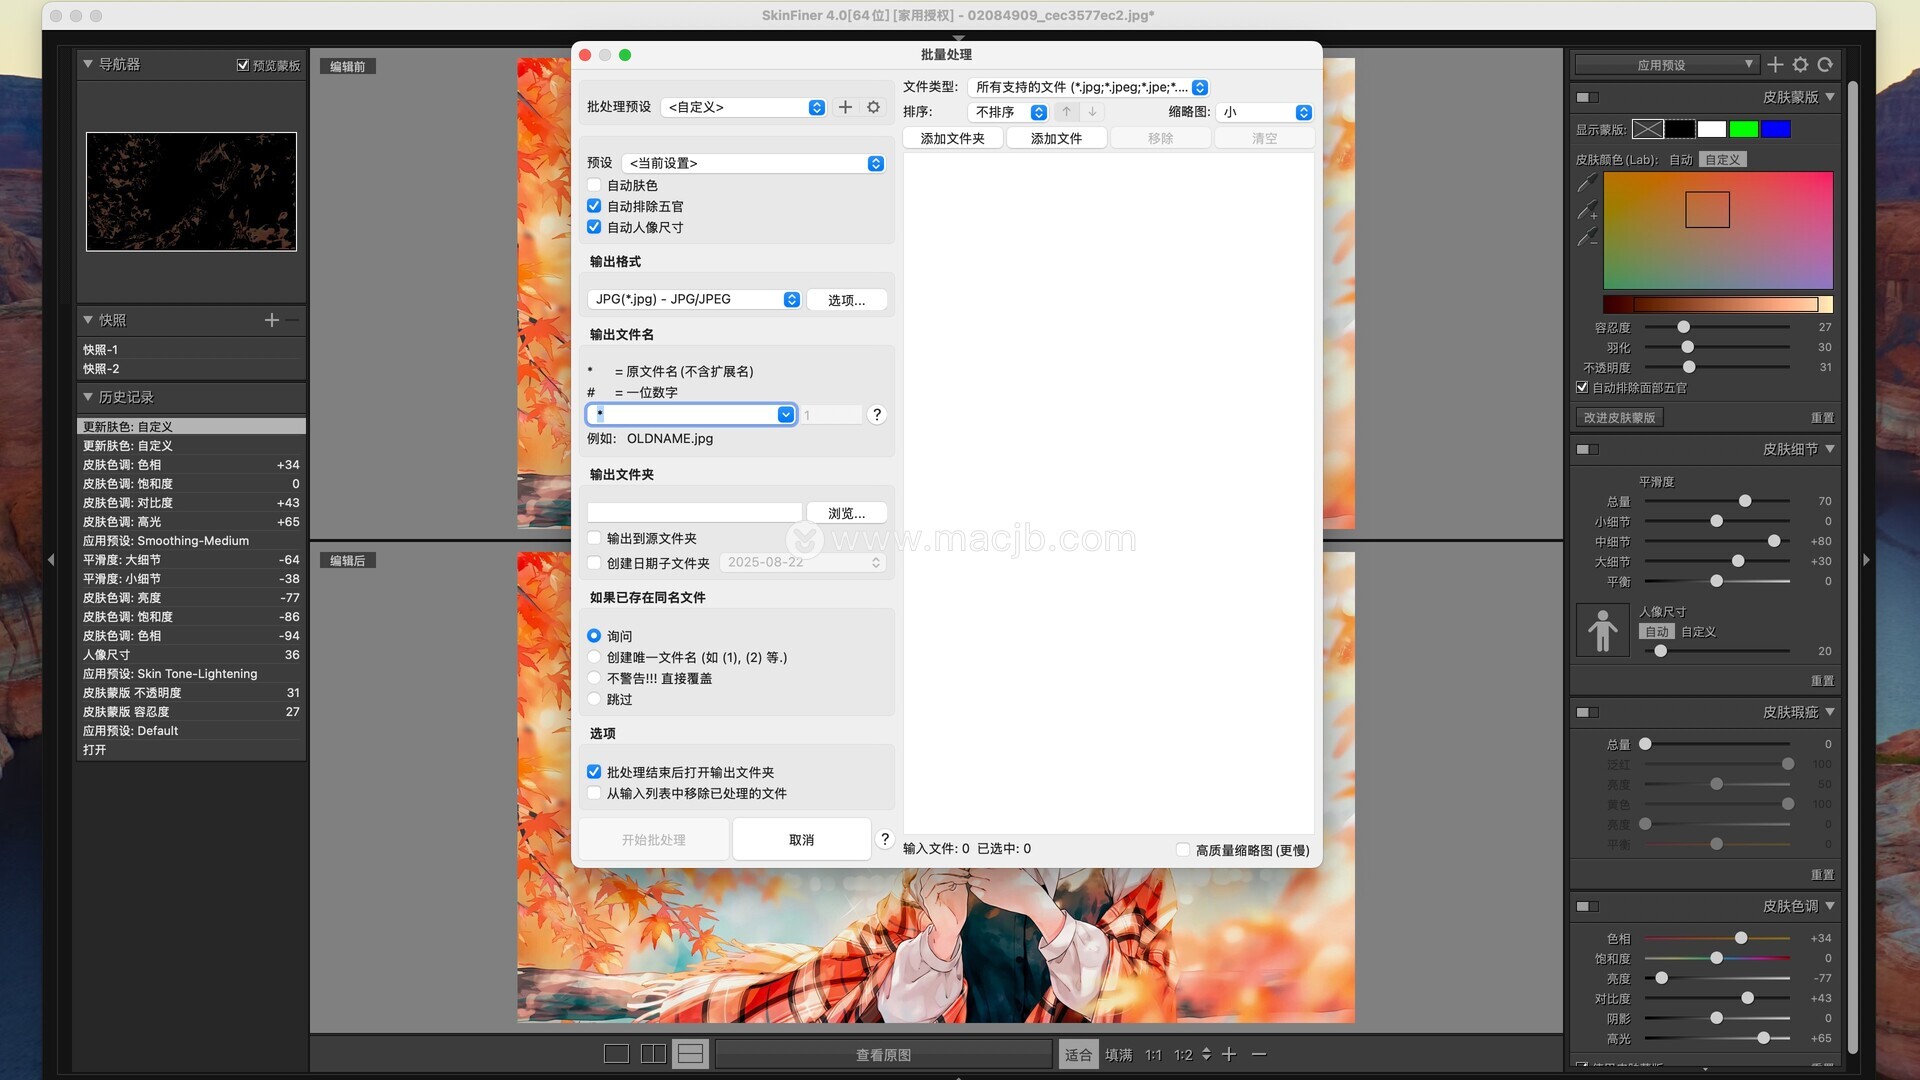Open 文件类型 dropdown

[x=1089, y=87]
